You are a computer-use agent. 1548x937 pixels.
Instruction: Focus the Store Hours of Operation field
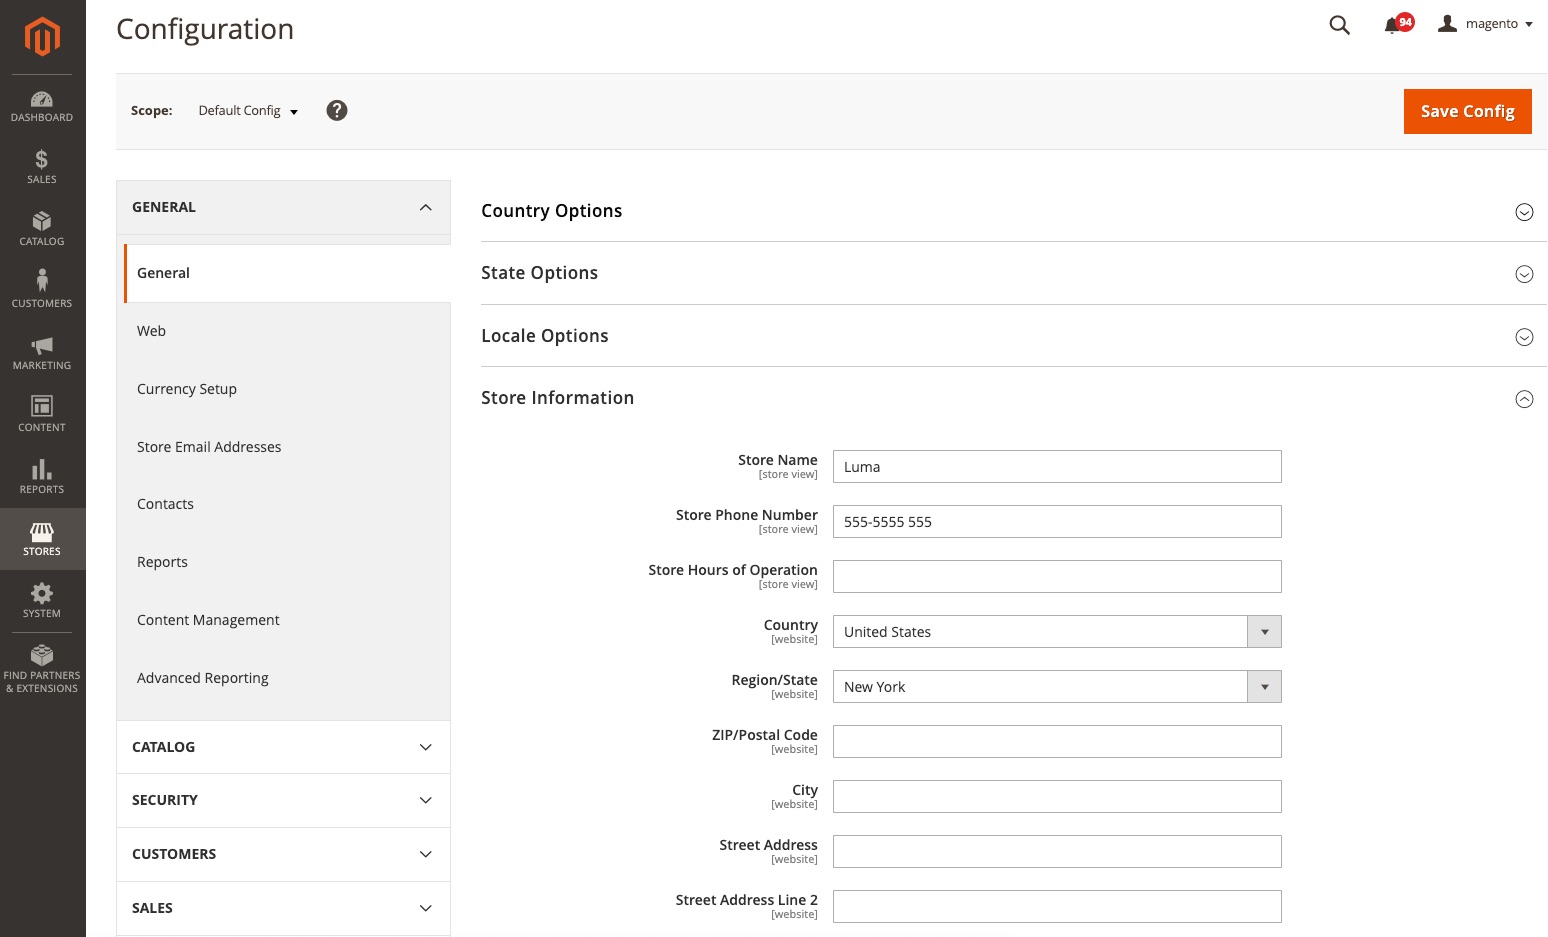[x=1056, y=577]
